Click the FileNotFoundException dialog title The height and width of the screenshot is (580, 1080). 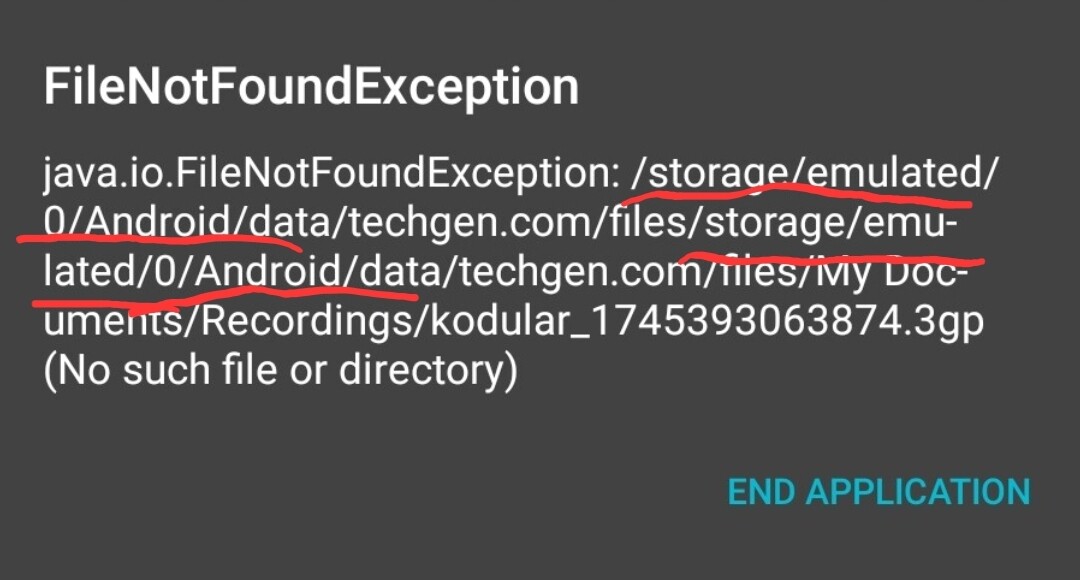pos(311,88)
